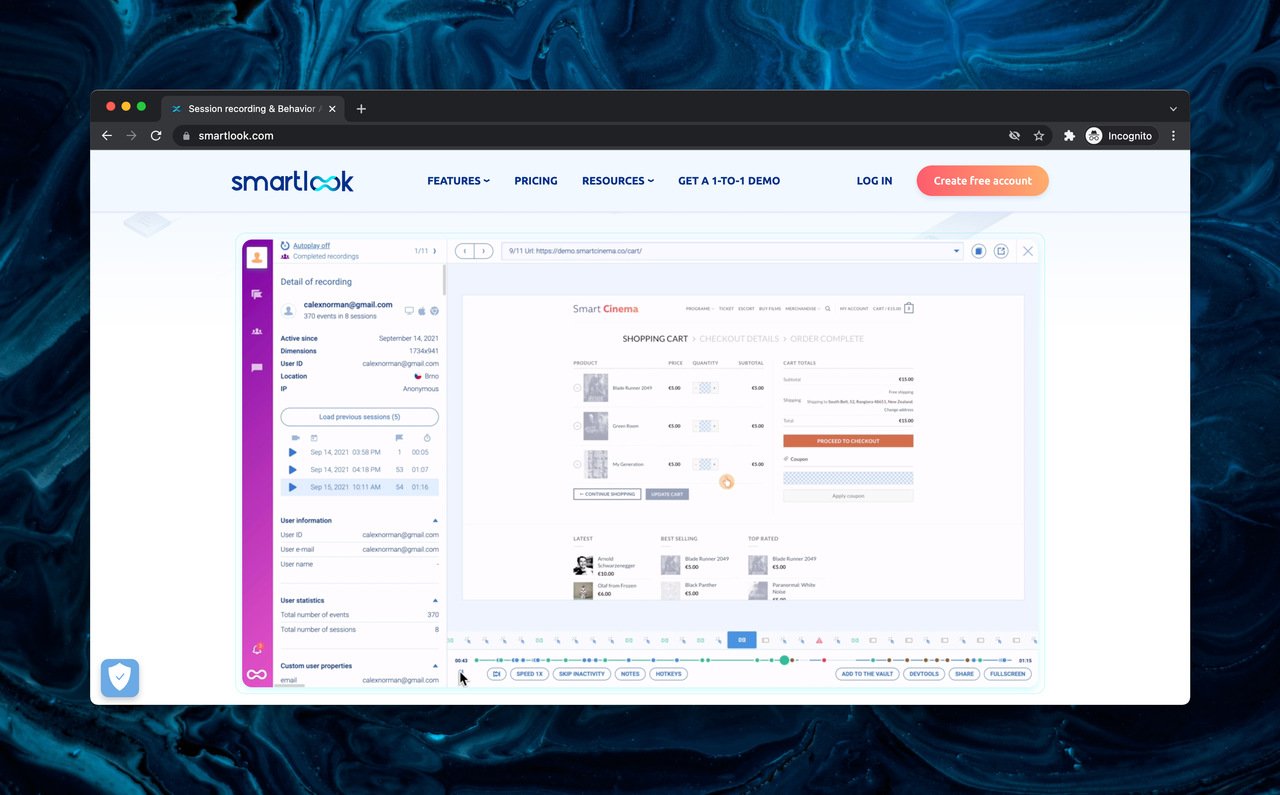Click the privacy shield badge icon
1280x795 pixels.
click(x=120, y=678)
